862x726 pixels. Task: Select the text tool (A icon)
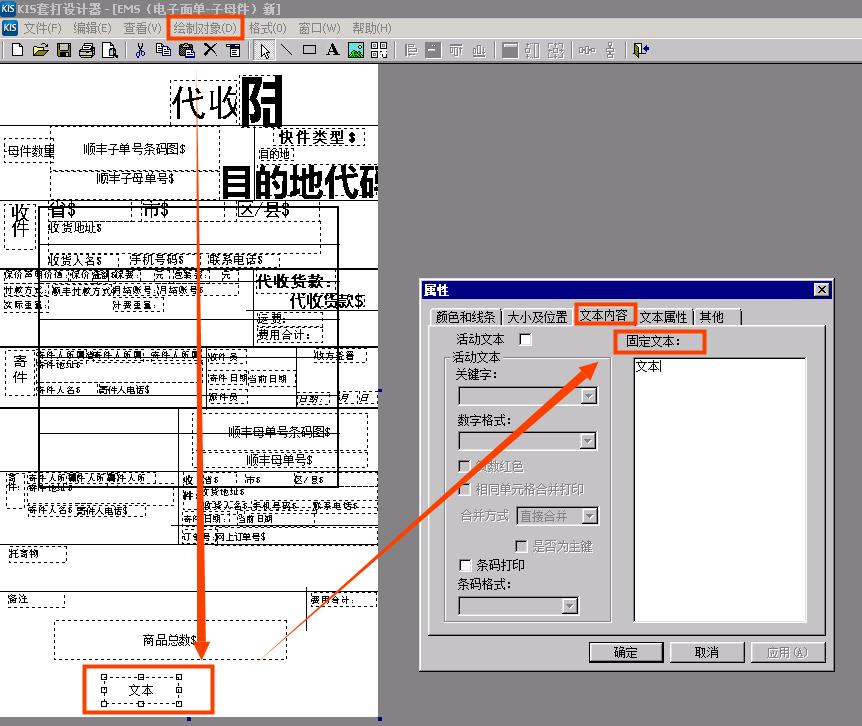coord(330,49)
